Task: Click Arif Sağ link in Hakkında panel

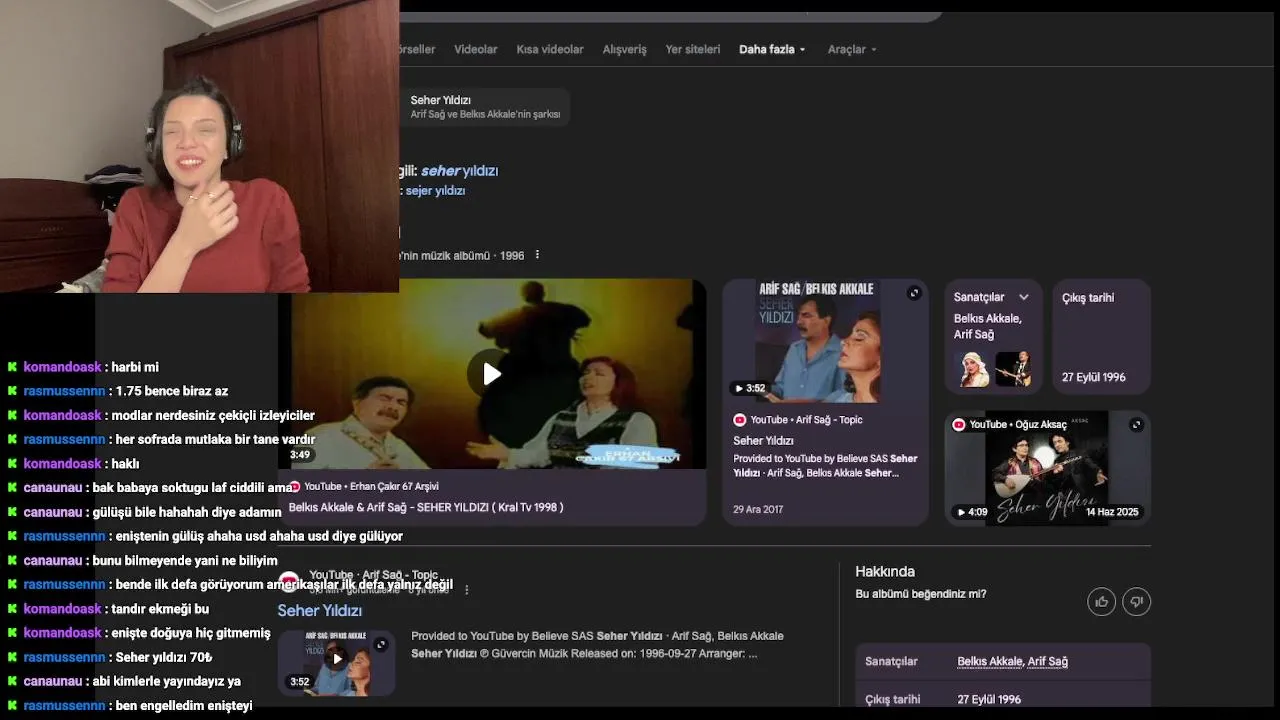Action: tap(1048, 661)
